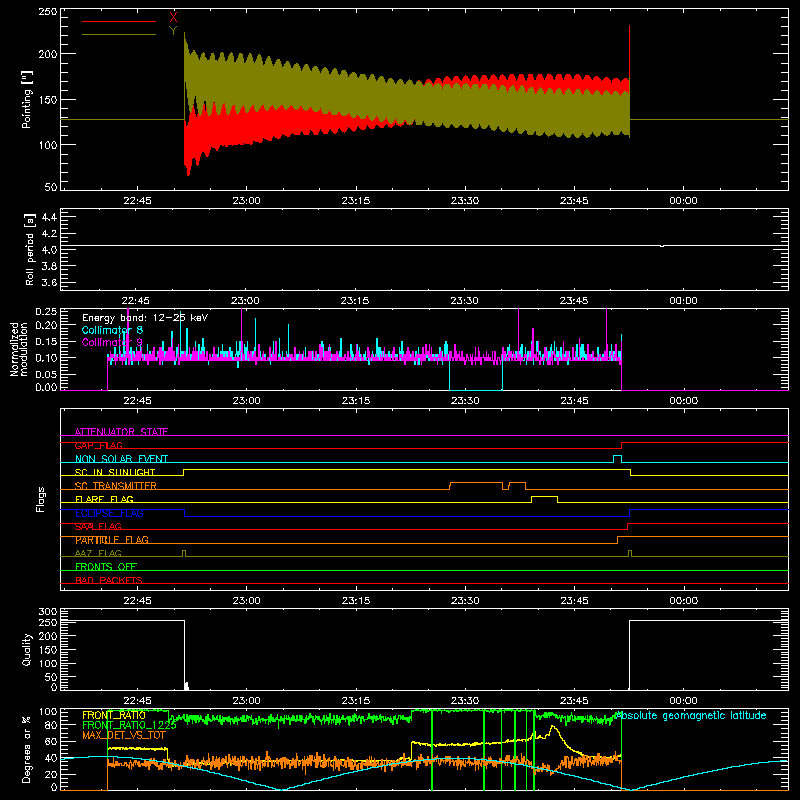
Task: Click the 23:45 label under the Flags plot
Action: [574, 601]
